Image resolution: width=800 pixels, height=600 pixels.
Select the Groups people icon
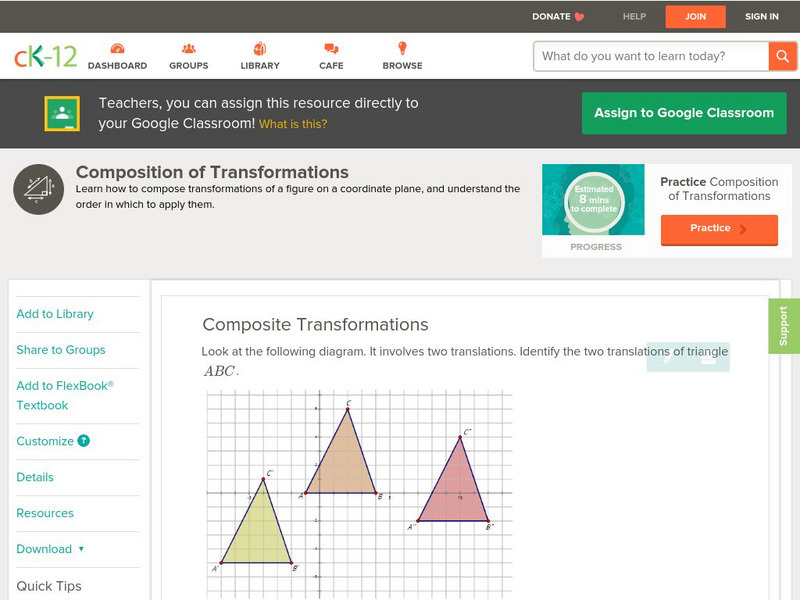[188, 47]
